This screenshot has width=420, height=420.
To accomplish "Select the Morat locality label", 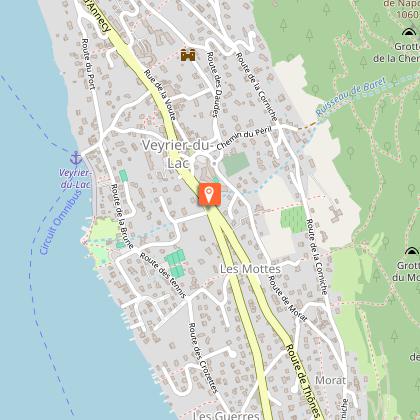I will (x=330, y=380).
